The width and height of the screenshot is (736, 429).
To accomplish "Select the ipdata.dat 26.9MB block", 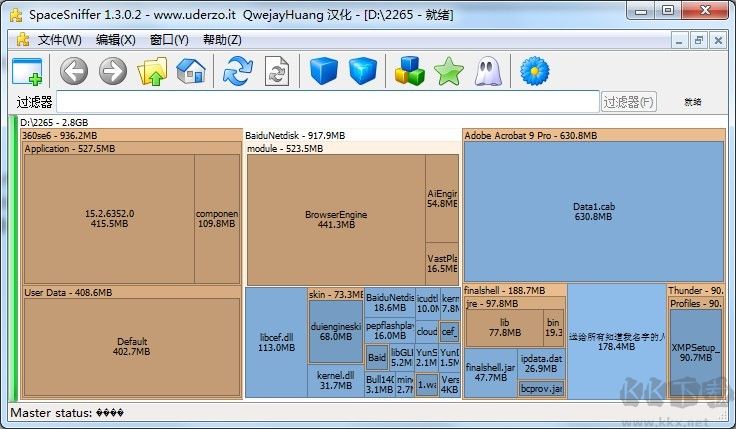I will pyautogui.click(x=541, y=364).
